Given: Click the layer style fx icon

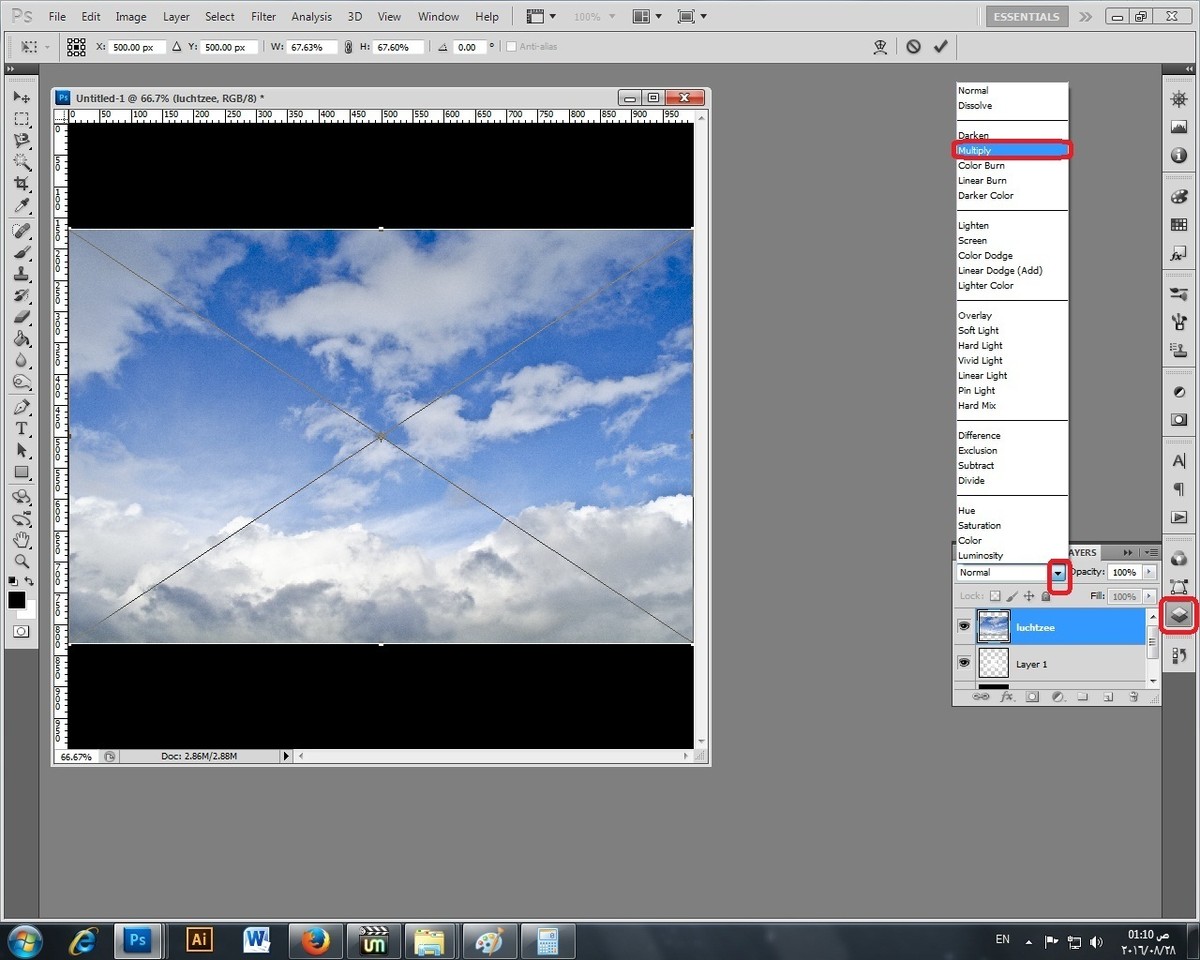Looking at the screenshot, I should [1007, 696].
